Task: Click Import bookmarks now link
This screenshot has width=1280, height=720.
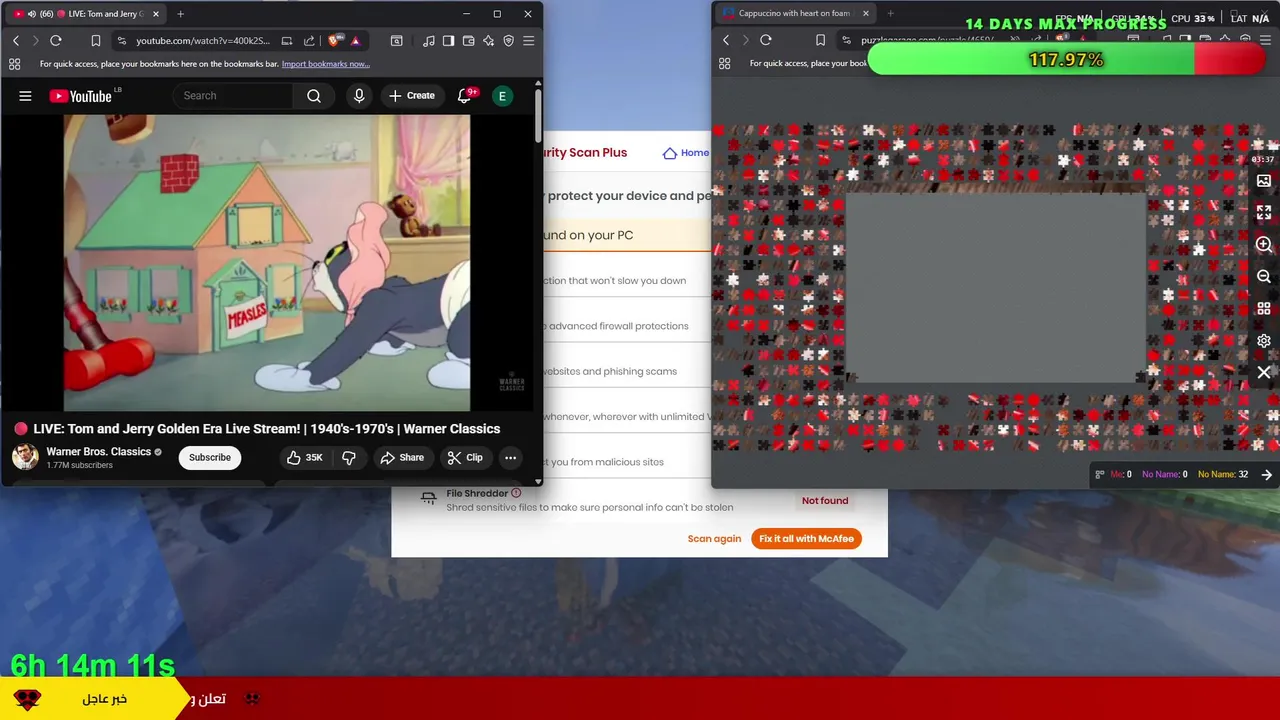Action: [326, 64]
